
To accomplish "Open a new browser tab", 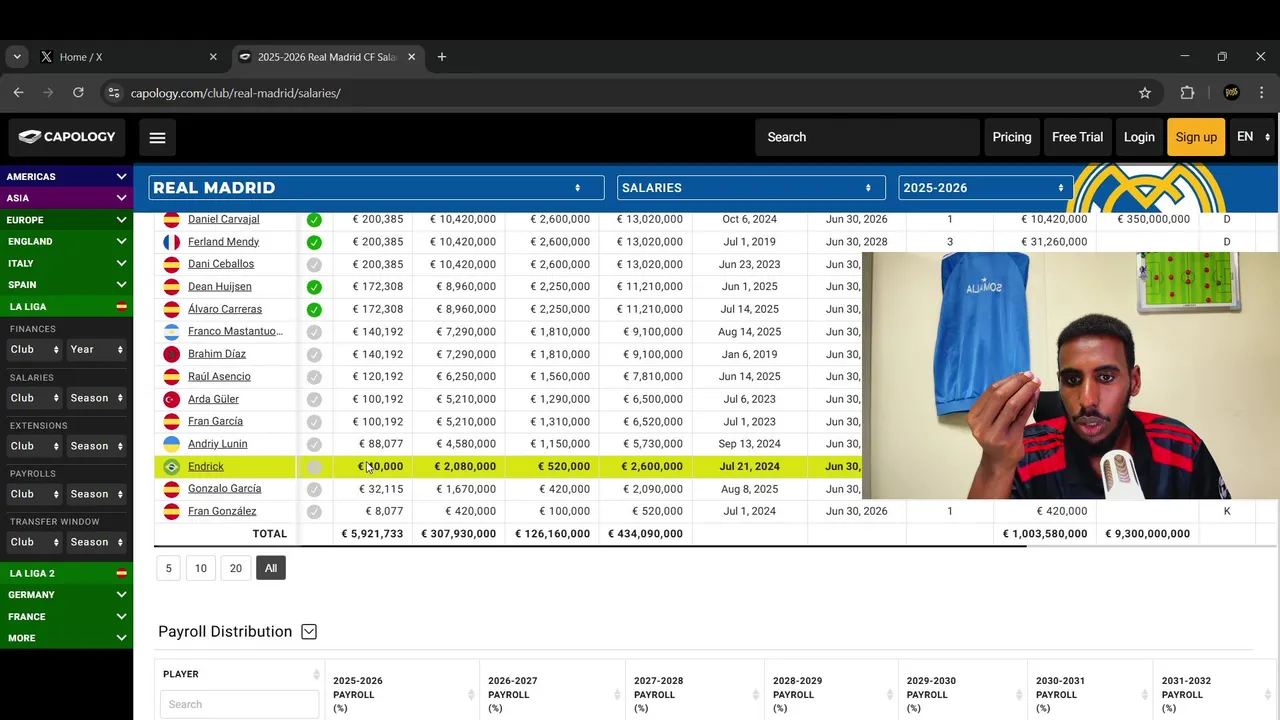I will click(x=442, y=57).
